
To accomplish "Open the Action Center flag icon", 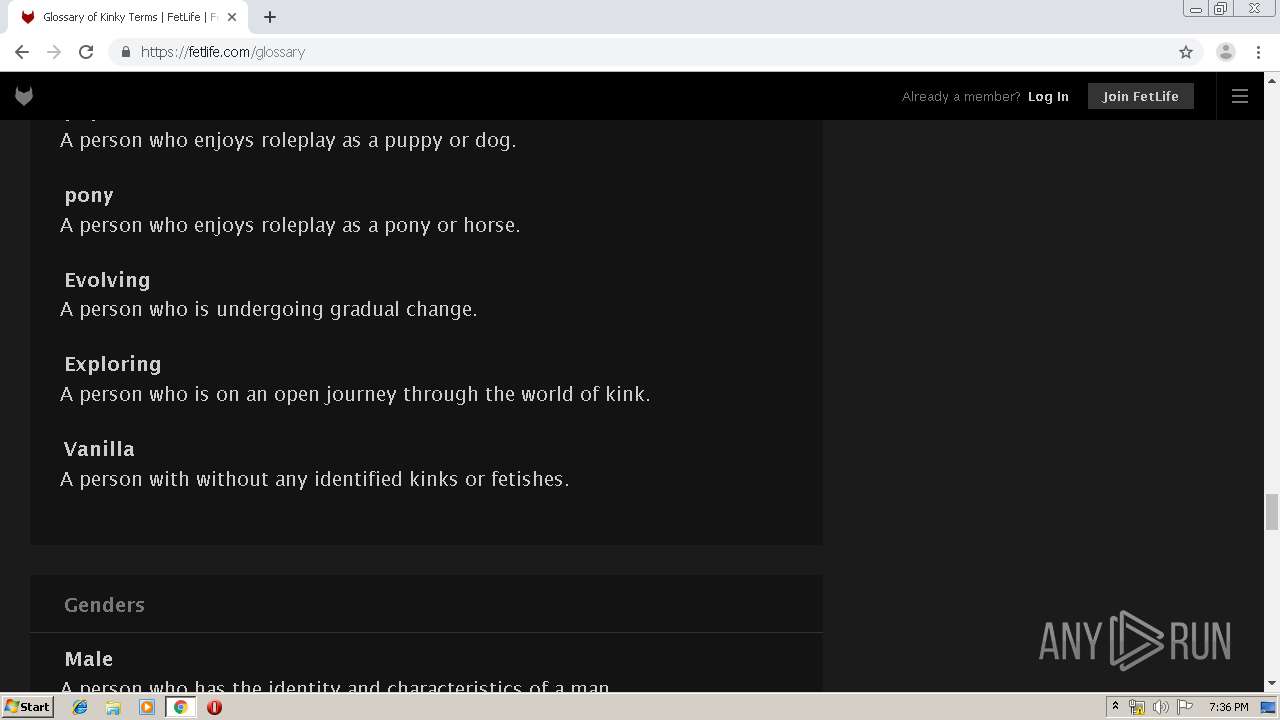I will point(1185,707).
